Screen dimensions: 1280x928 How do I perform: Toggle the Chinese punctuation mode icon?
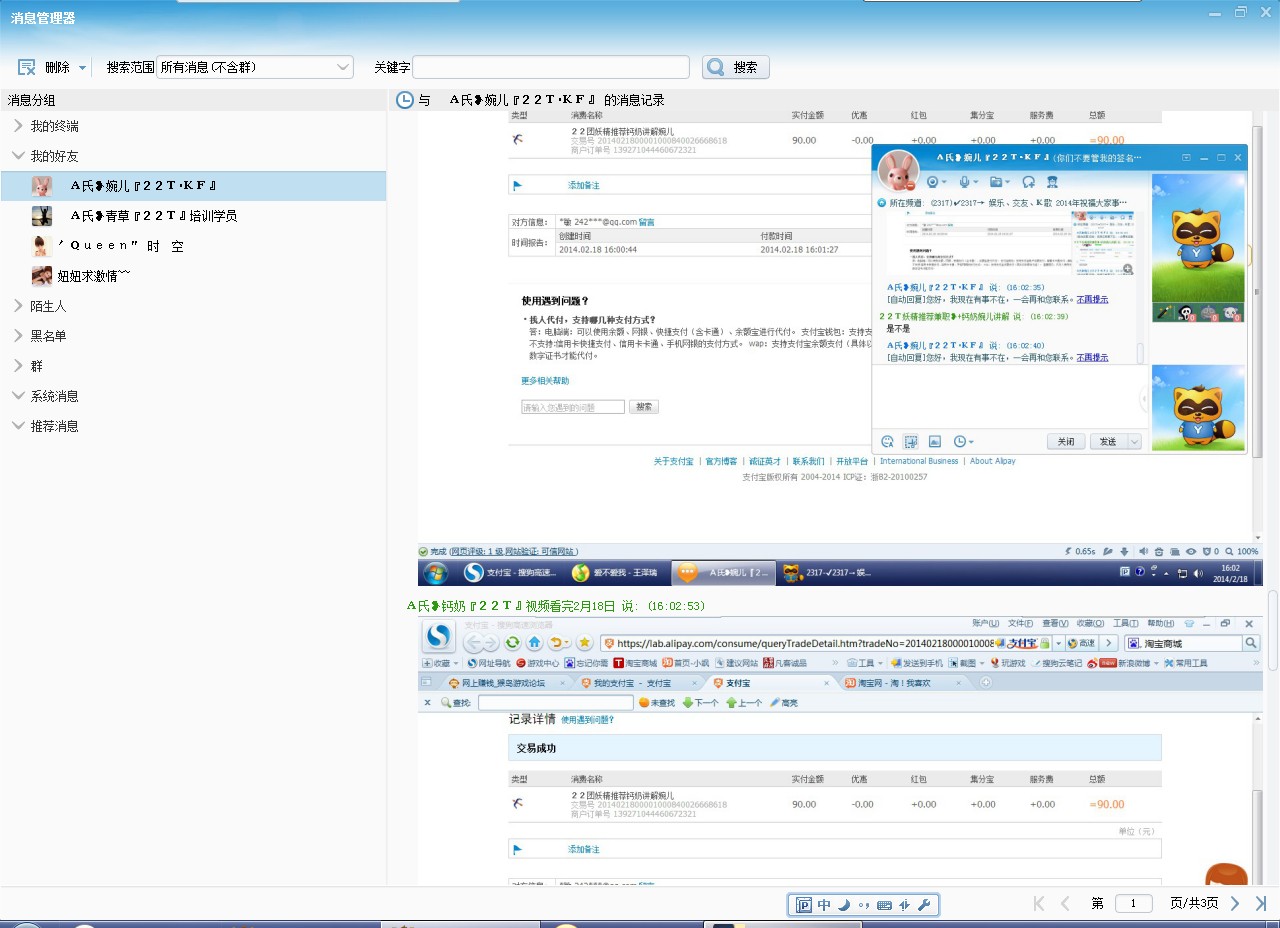coord(864,905)
